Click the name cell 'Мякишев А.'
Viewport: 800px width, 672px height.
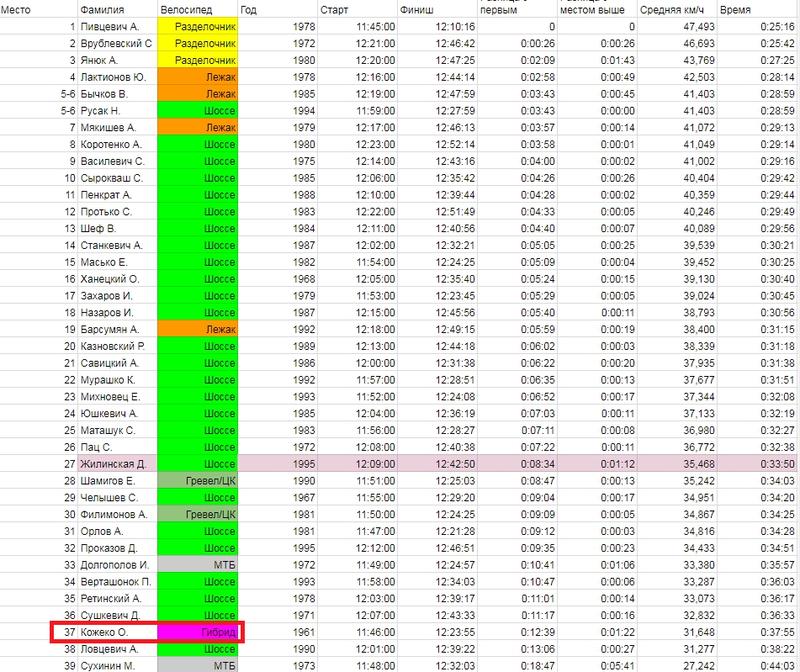[x=118, y=128]
